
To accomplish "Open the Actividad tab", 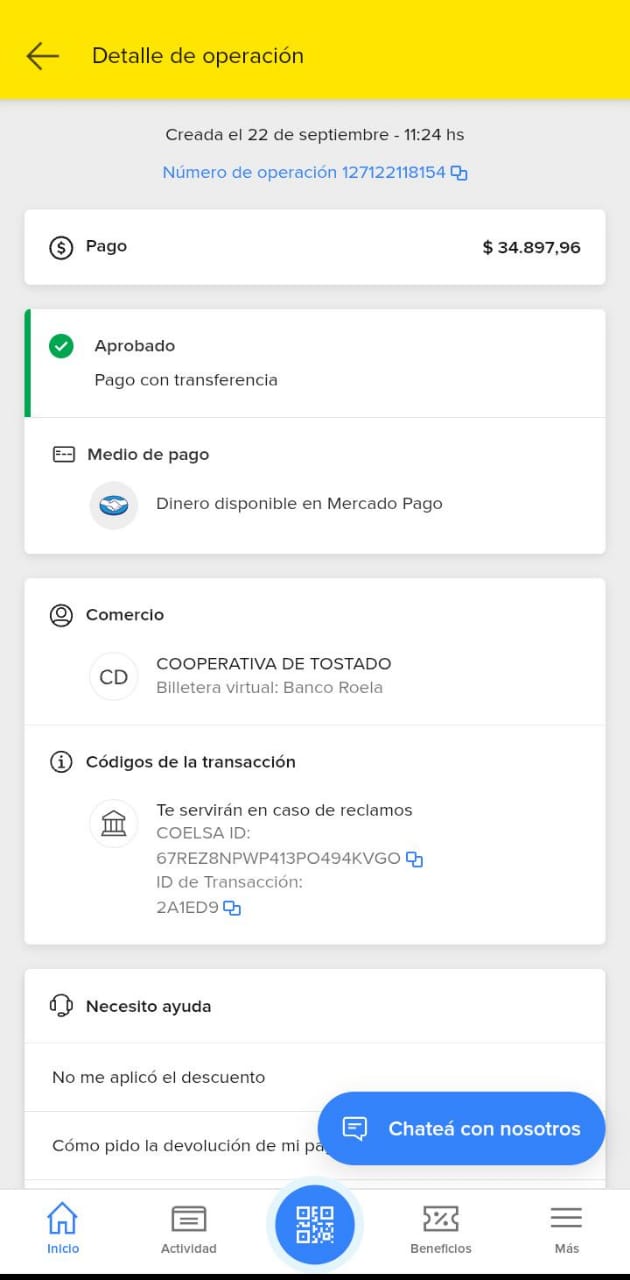I will coord(189,1228).
